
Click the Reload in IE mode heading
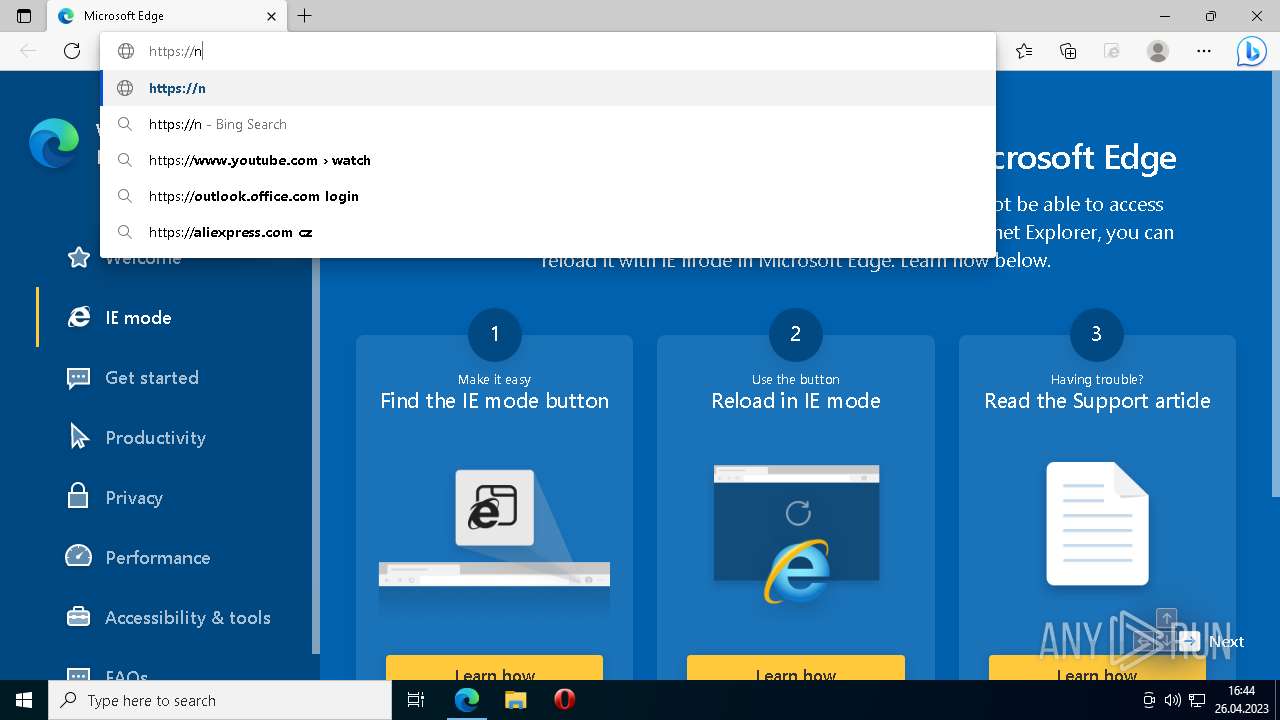pyautogui.click(x=796, y=401)
